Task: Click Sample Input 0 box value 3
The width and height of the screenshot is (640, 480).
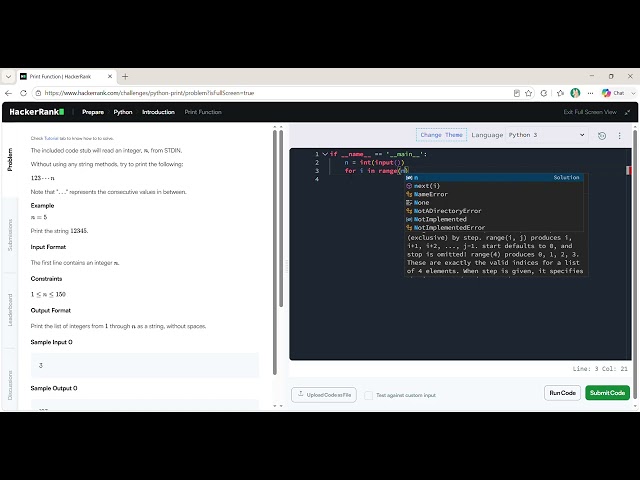Action: pyautogui.click(x=145, y=365)
